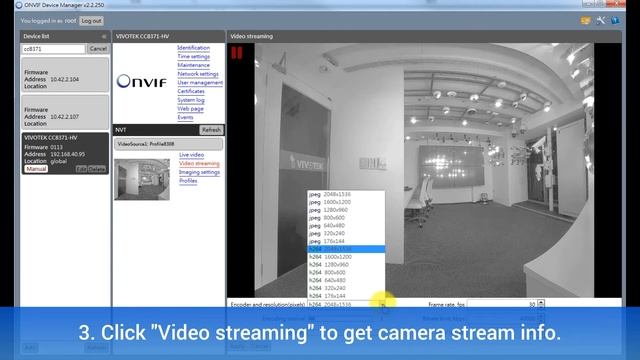This screenshot has height=360, width=640.
Task: Open the Certificates link
Action: (191, 91)
